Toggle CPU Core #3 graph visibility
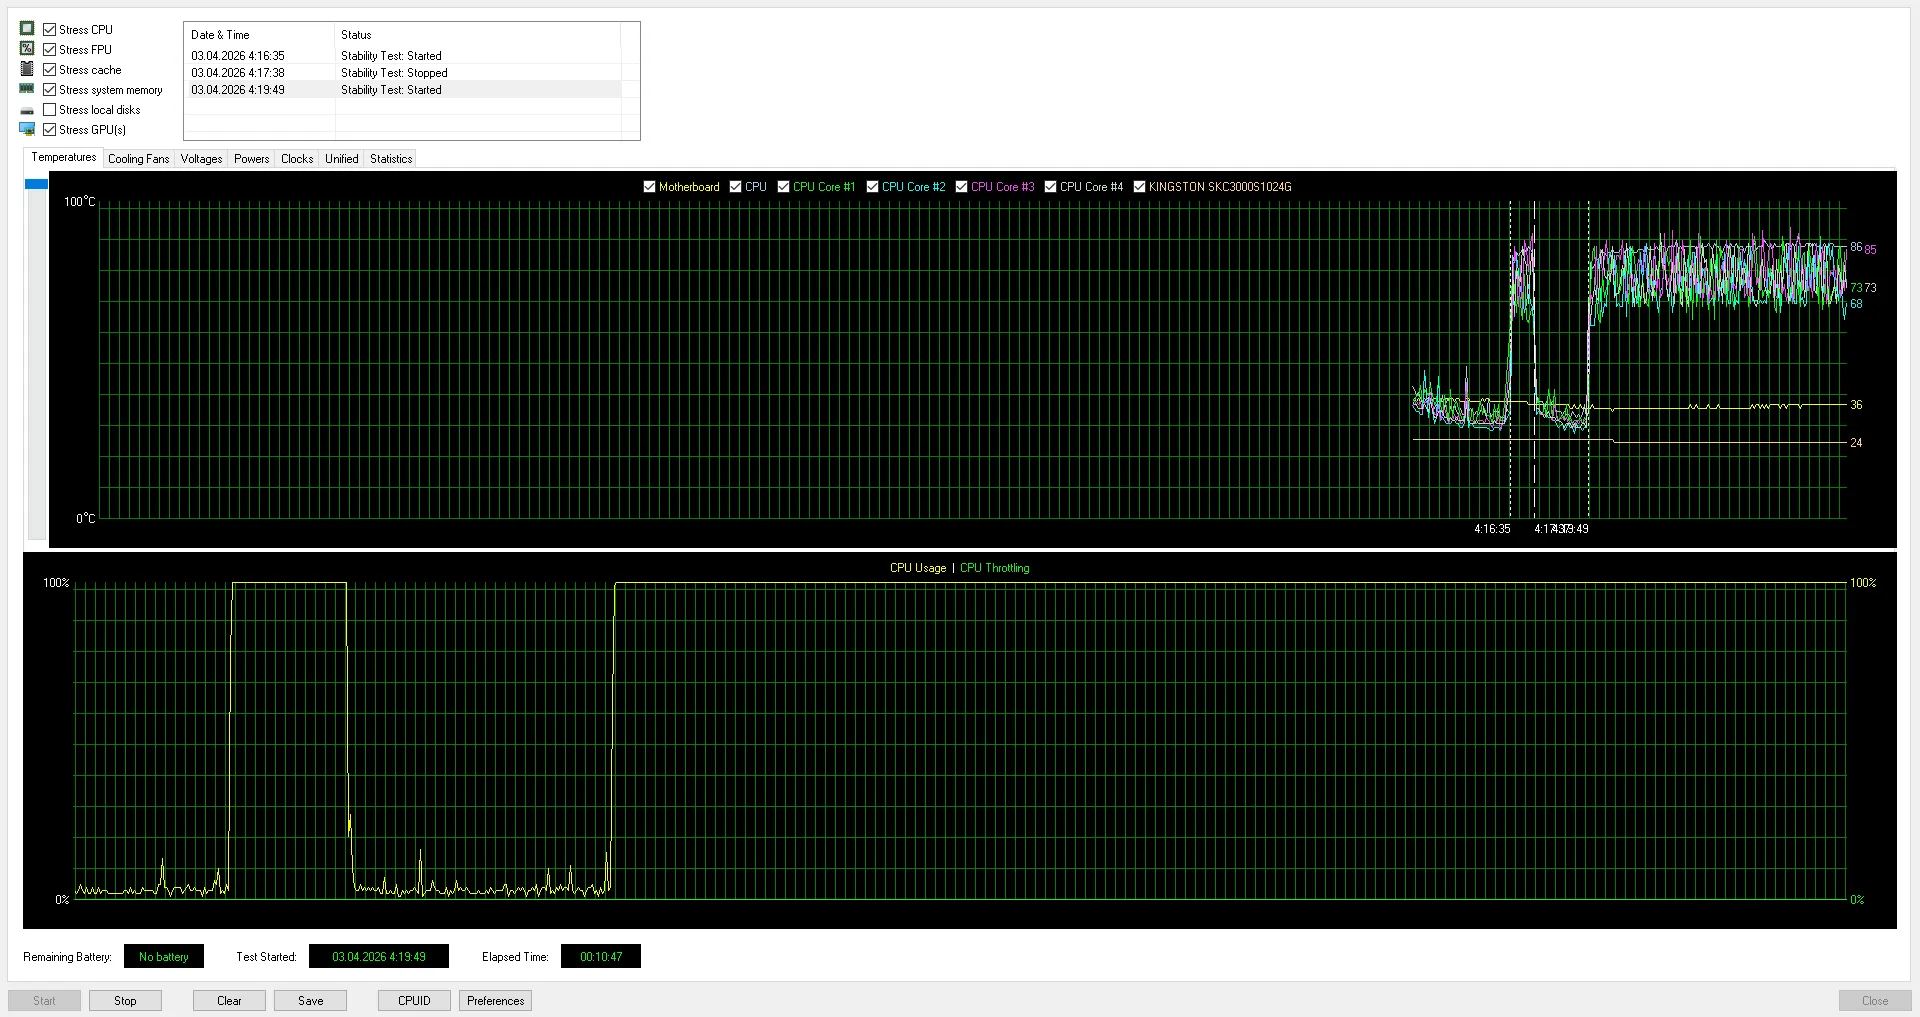The height and width of the screenshot is (1017, 1920). pos(961,187)
